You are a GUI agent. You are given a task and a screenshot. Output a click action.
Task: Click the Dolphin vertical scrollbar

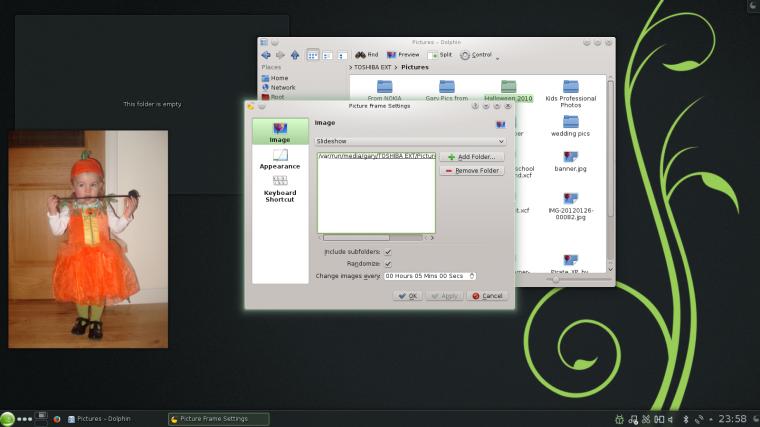pyautogui.click(x=610, y=148)
